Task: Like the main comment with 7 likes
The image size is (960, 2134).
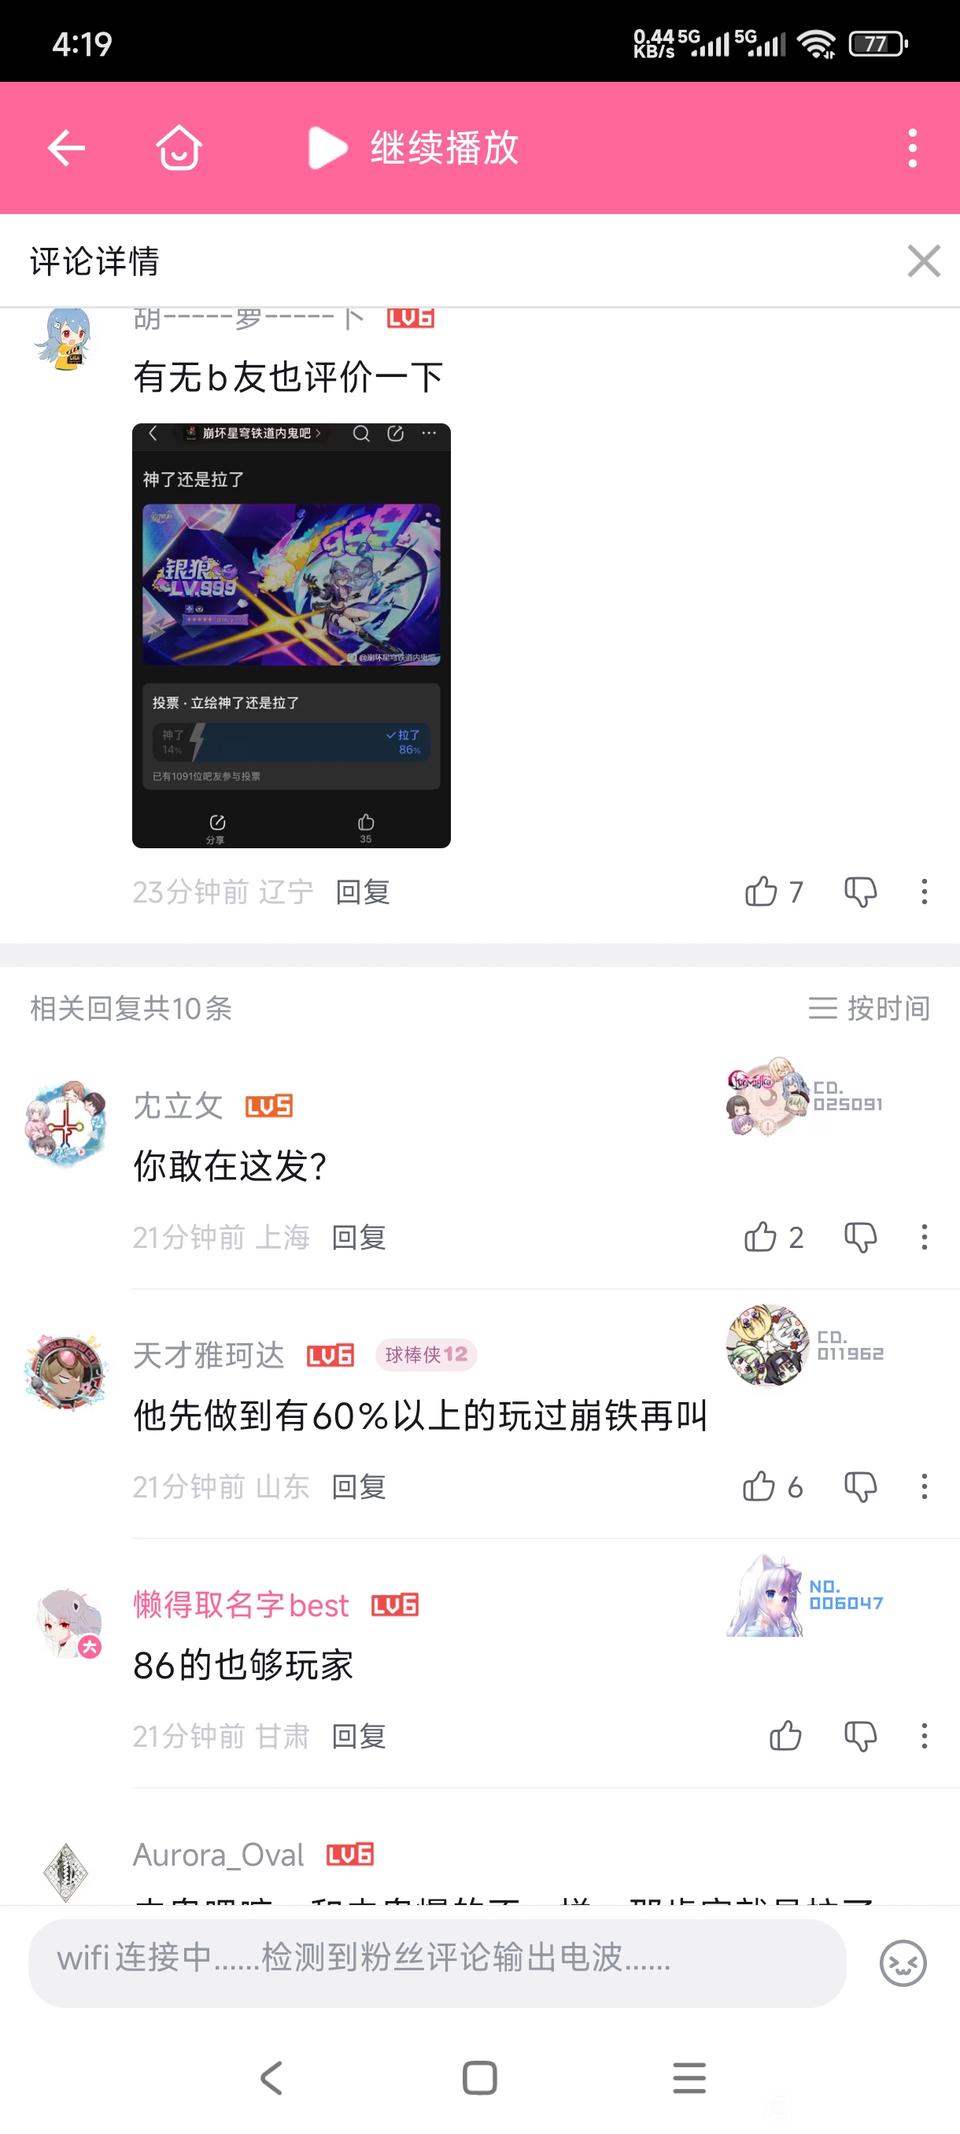Action: 773,891
